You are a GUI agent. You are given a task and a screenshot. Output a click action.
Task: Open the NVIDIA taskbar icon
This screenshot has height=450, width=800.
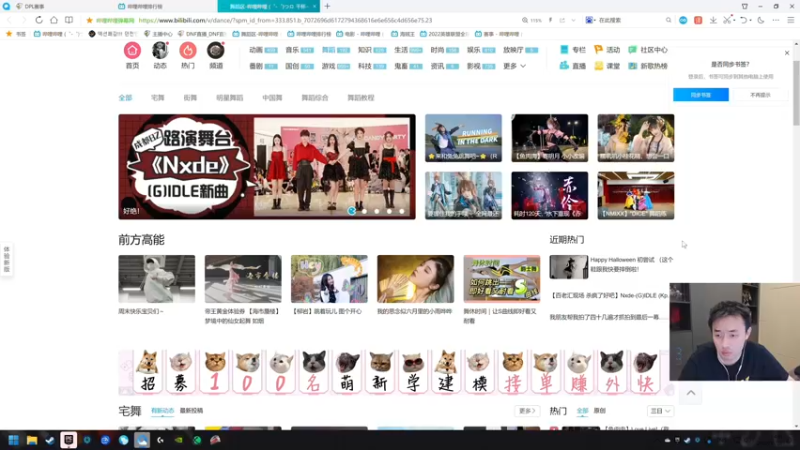tap(179, 440)
